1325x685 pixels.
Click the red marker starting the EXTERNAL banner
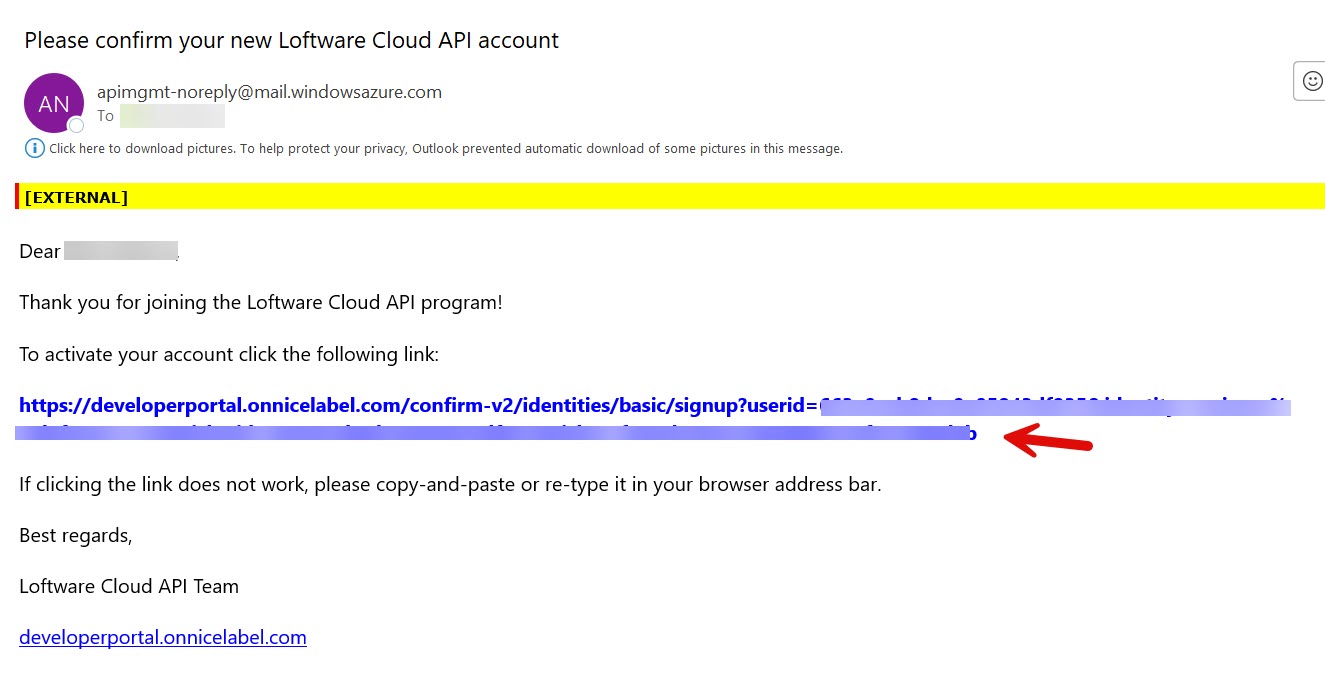click(x=17, y=197)
